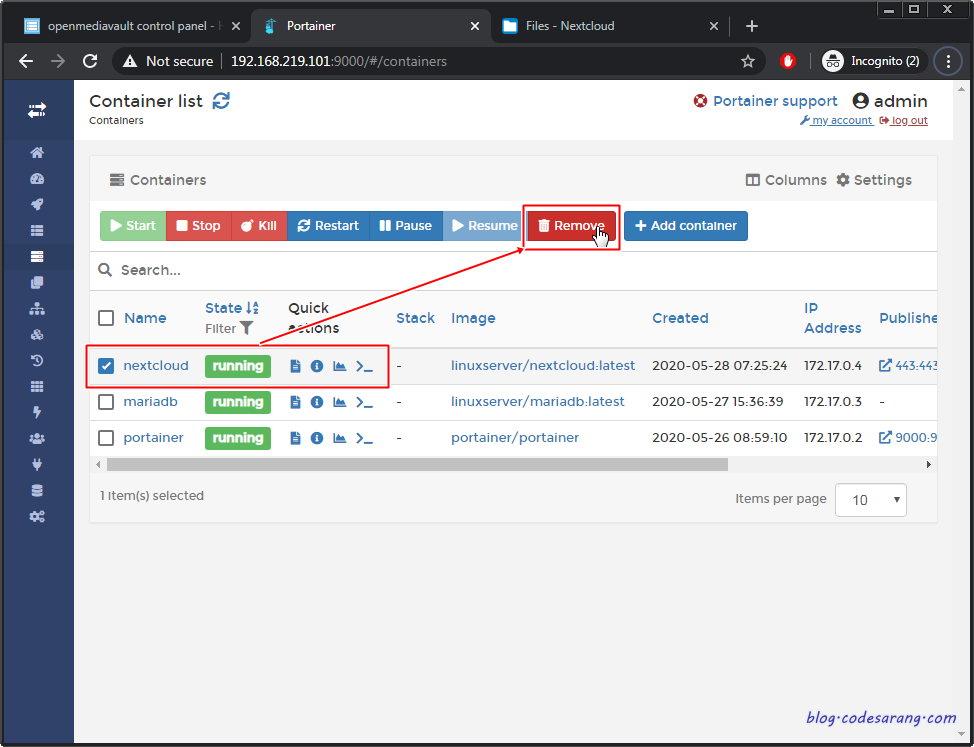Open App Templates rocket icon
Viewport: 974px width, 747px height.
click(37, 205)
